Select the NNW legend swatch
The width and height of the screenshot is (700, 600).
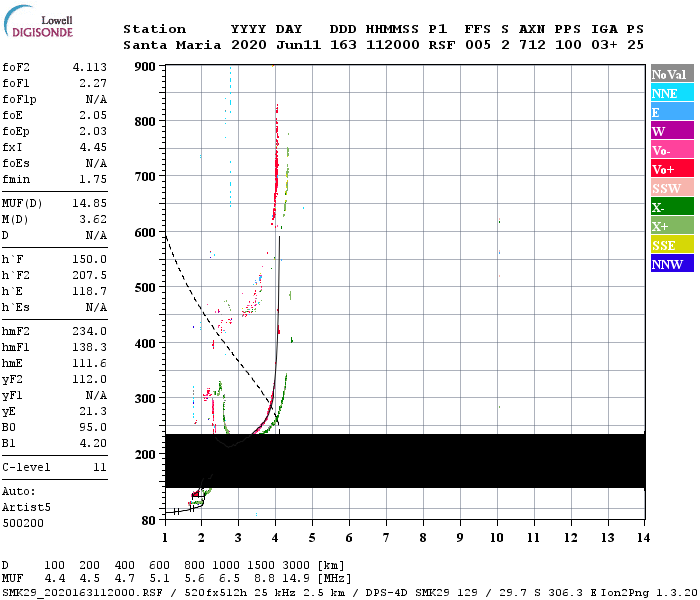[x=672, y=263]
